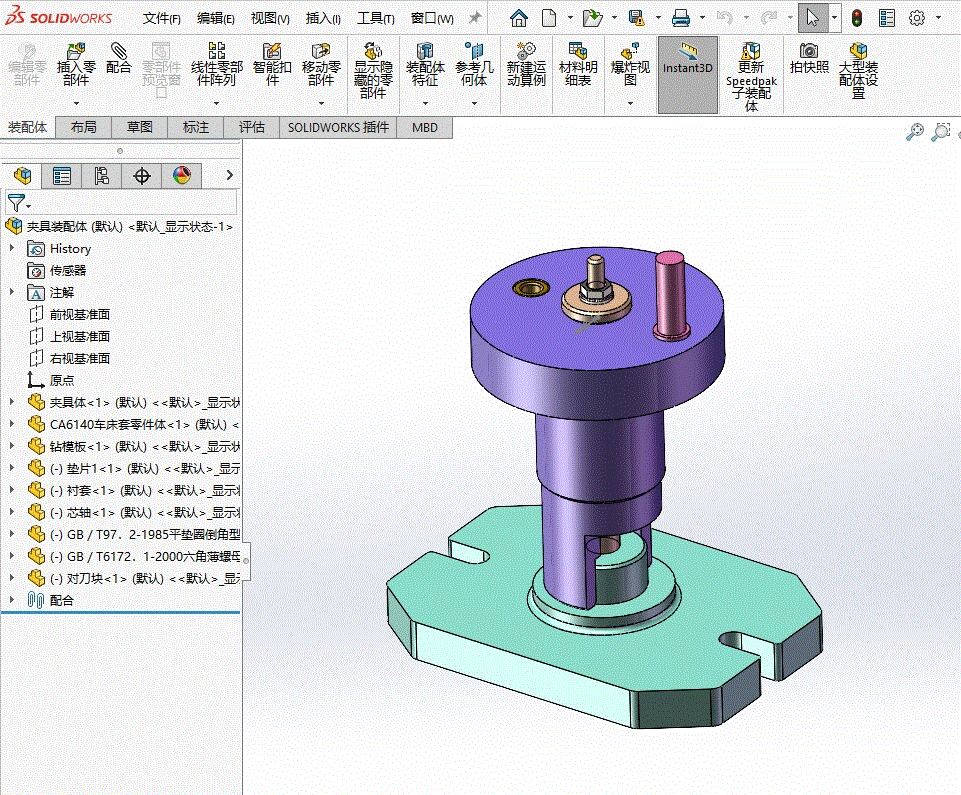This screenshot has width=961, height=795.
Task: Open the PropertyManager tab icon
Action: [62, 176]
